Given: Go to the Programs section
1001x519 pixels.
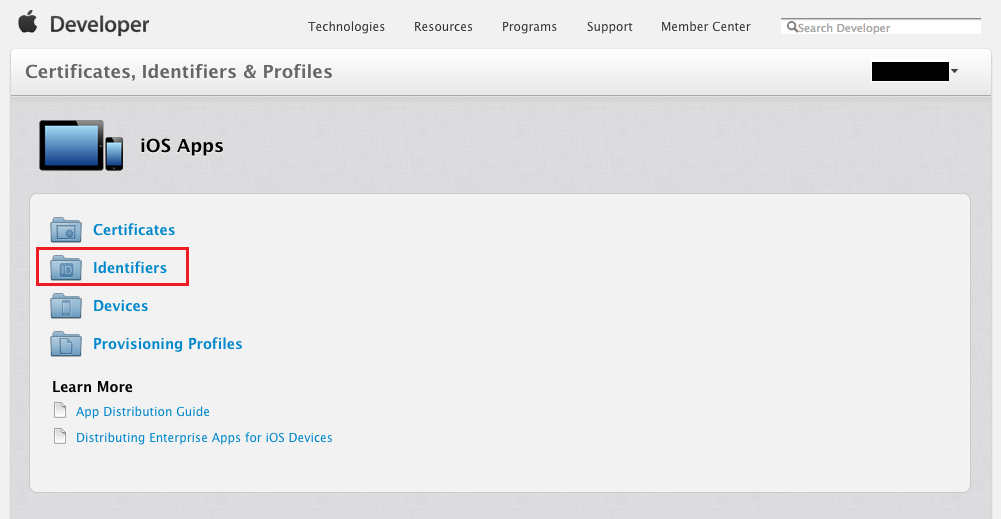Looking at the screenshot, I should (x=529, y=27).
